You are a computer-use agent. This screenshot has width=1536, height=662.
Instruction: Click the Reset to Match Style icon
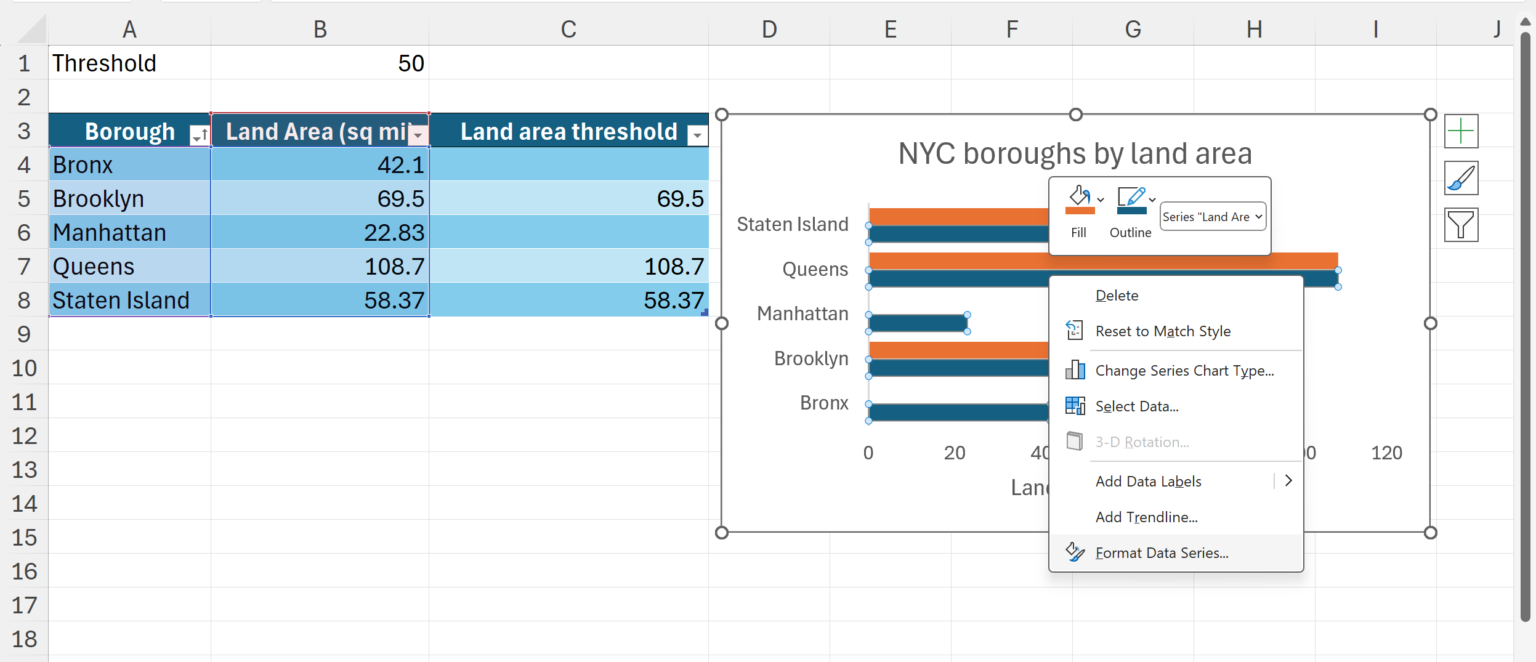[1075, 331]
